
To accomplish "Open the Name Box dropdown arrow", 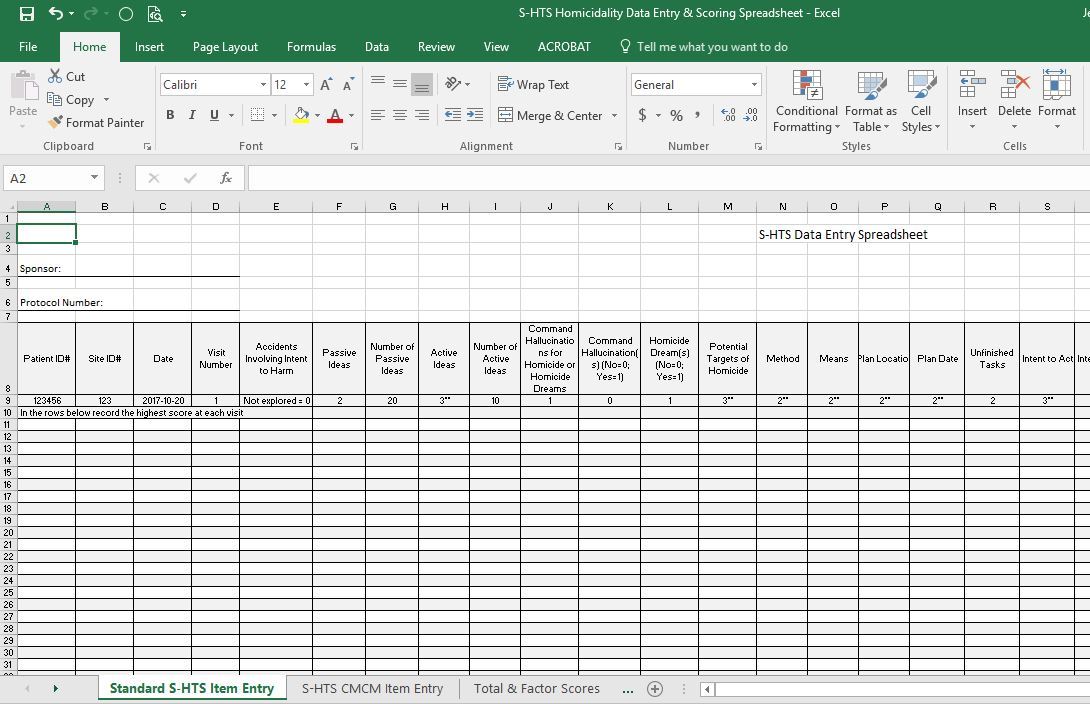I will coord(94,178).
